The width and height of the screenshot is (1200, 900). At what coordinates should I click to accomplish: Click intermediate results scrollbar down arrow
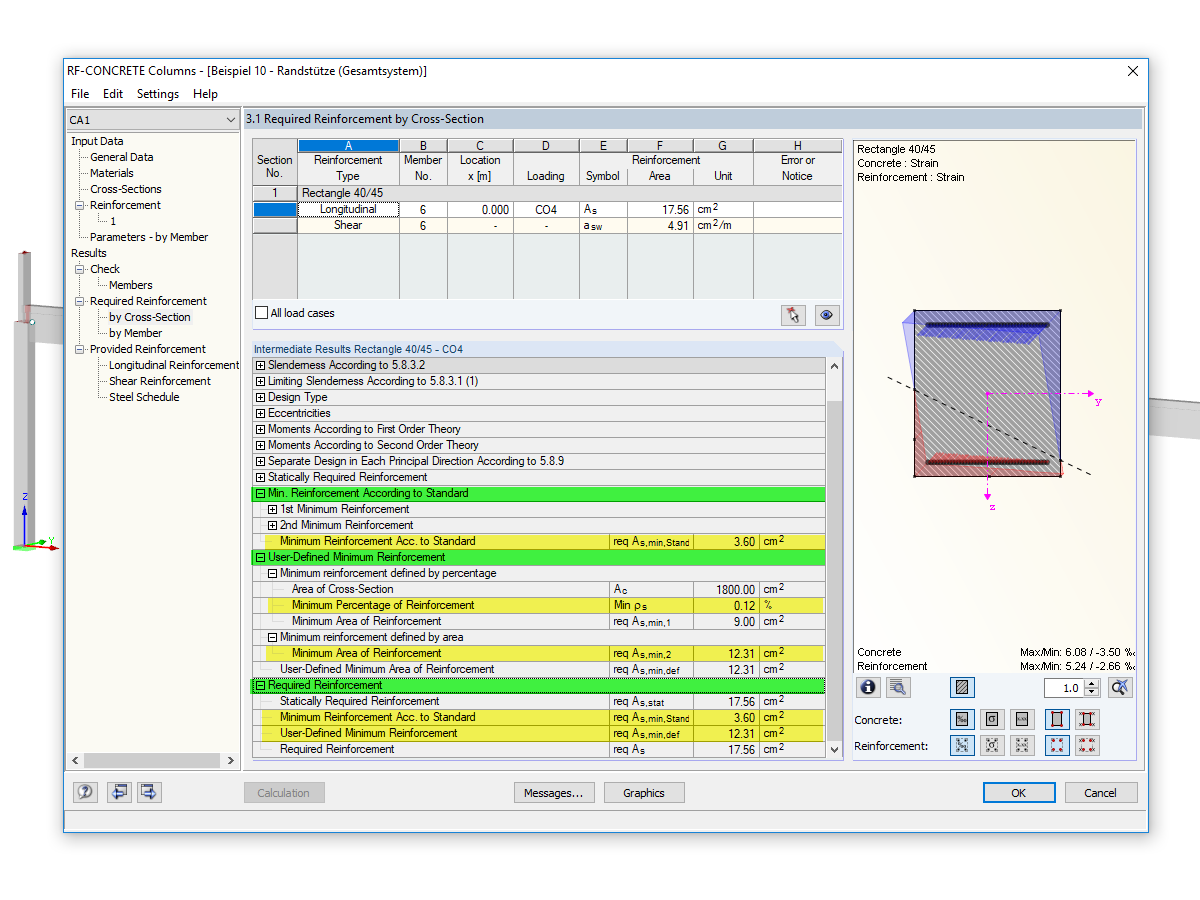click(x=835, y=749)
